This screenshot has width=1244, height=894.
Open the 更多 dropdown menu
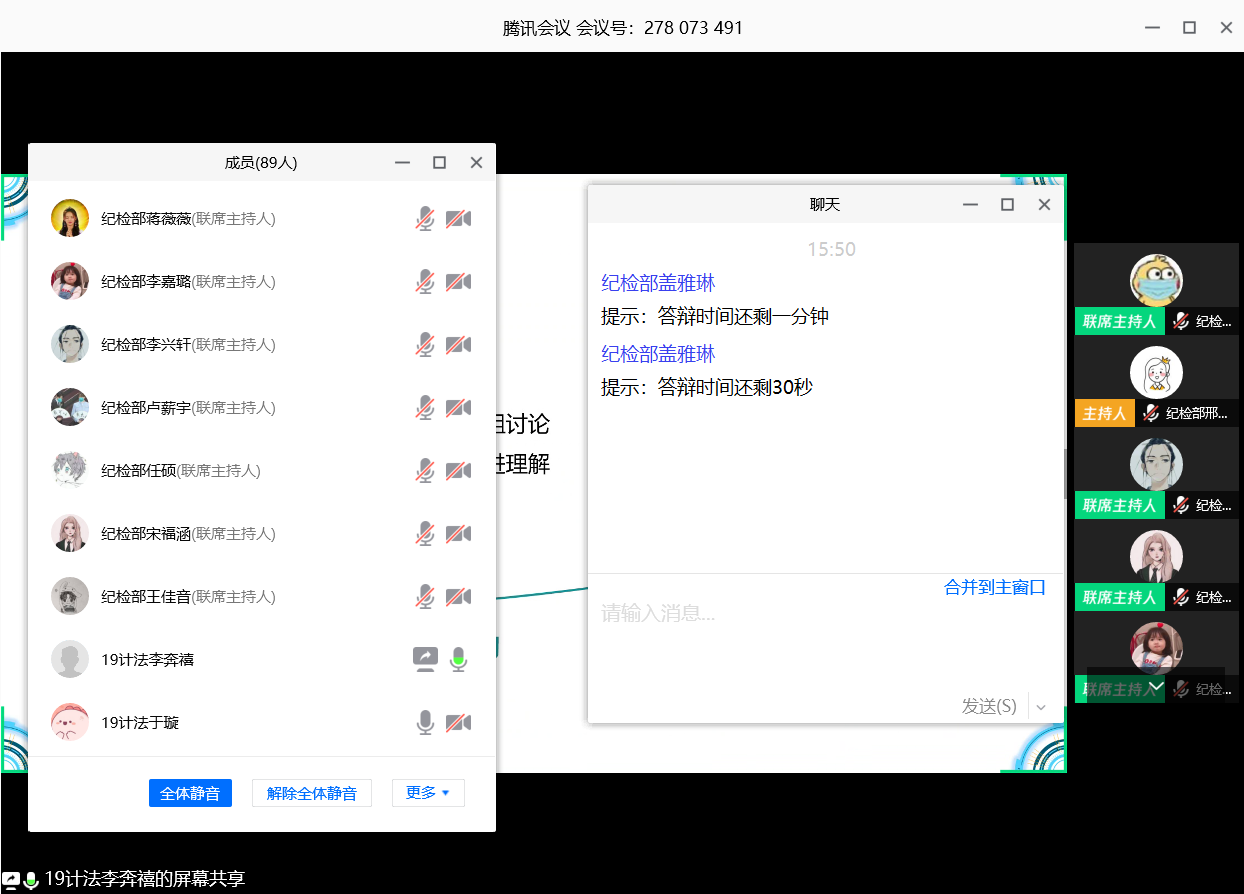pyautogui.click(x=428, y=793)
